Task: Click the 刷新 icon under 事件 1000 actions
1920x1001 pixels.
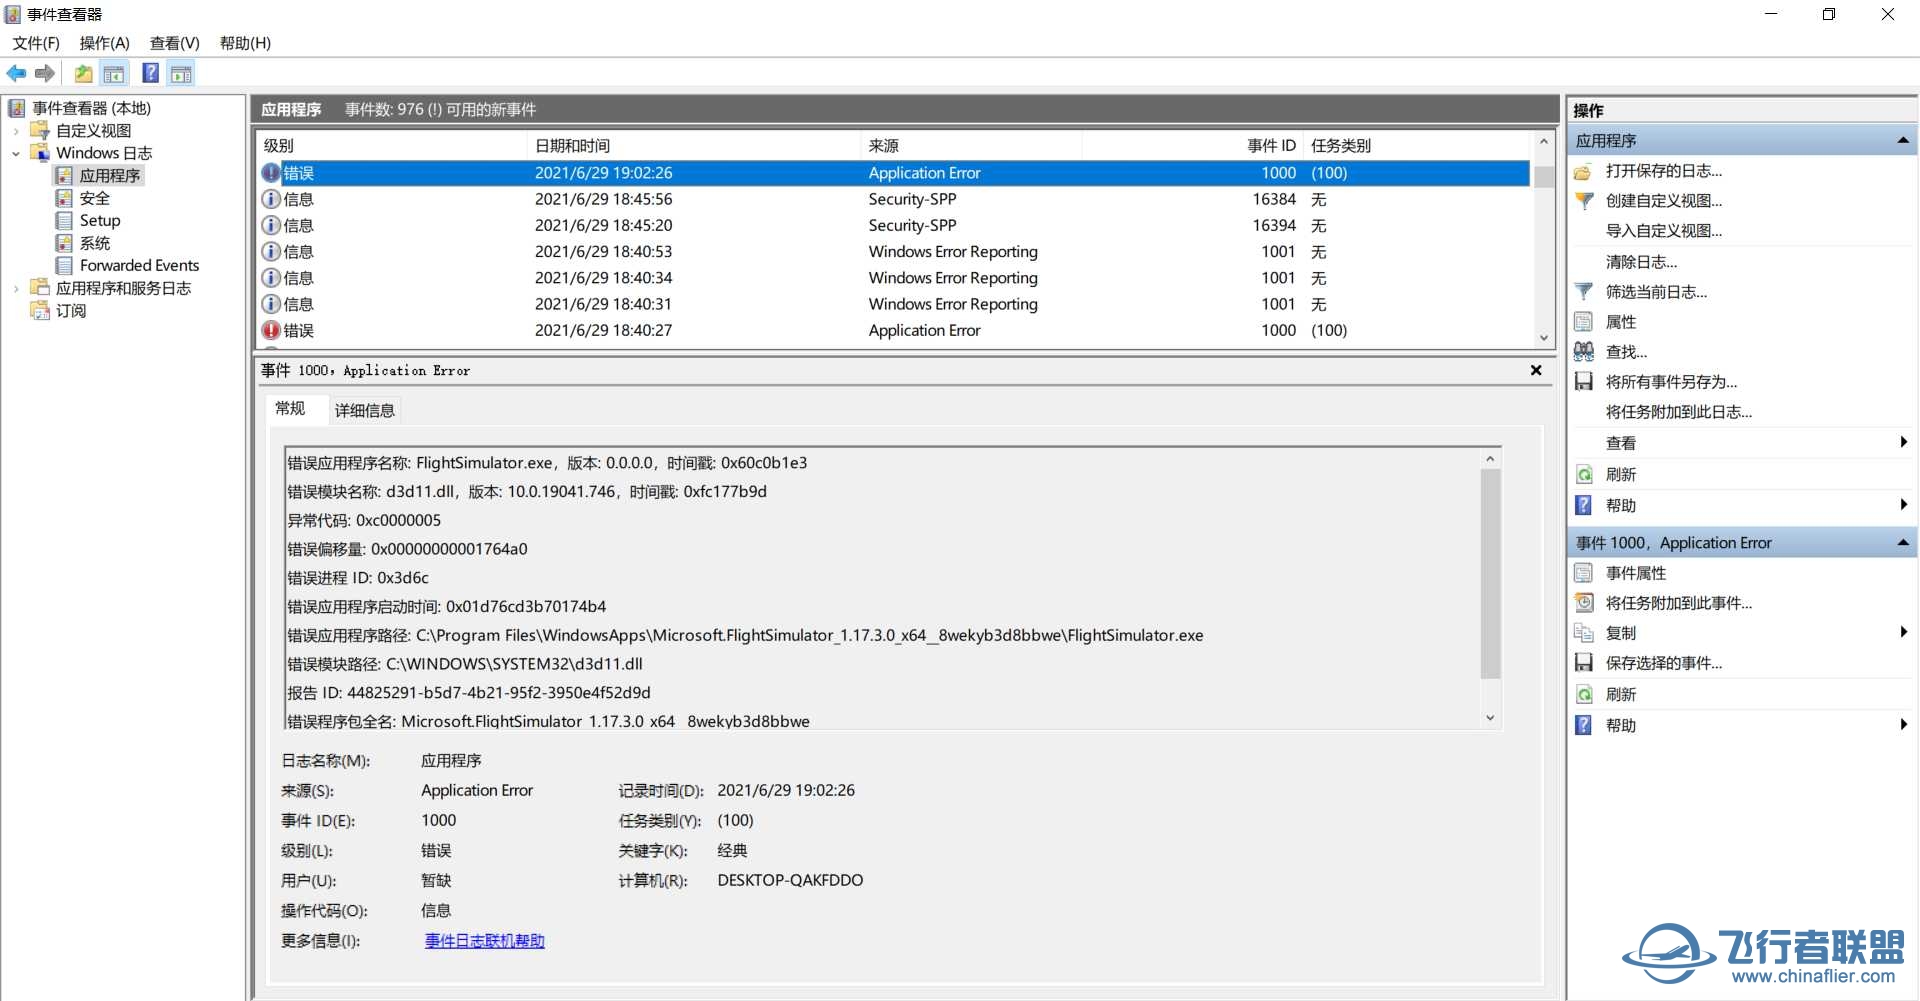Action: 1583,694
